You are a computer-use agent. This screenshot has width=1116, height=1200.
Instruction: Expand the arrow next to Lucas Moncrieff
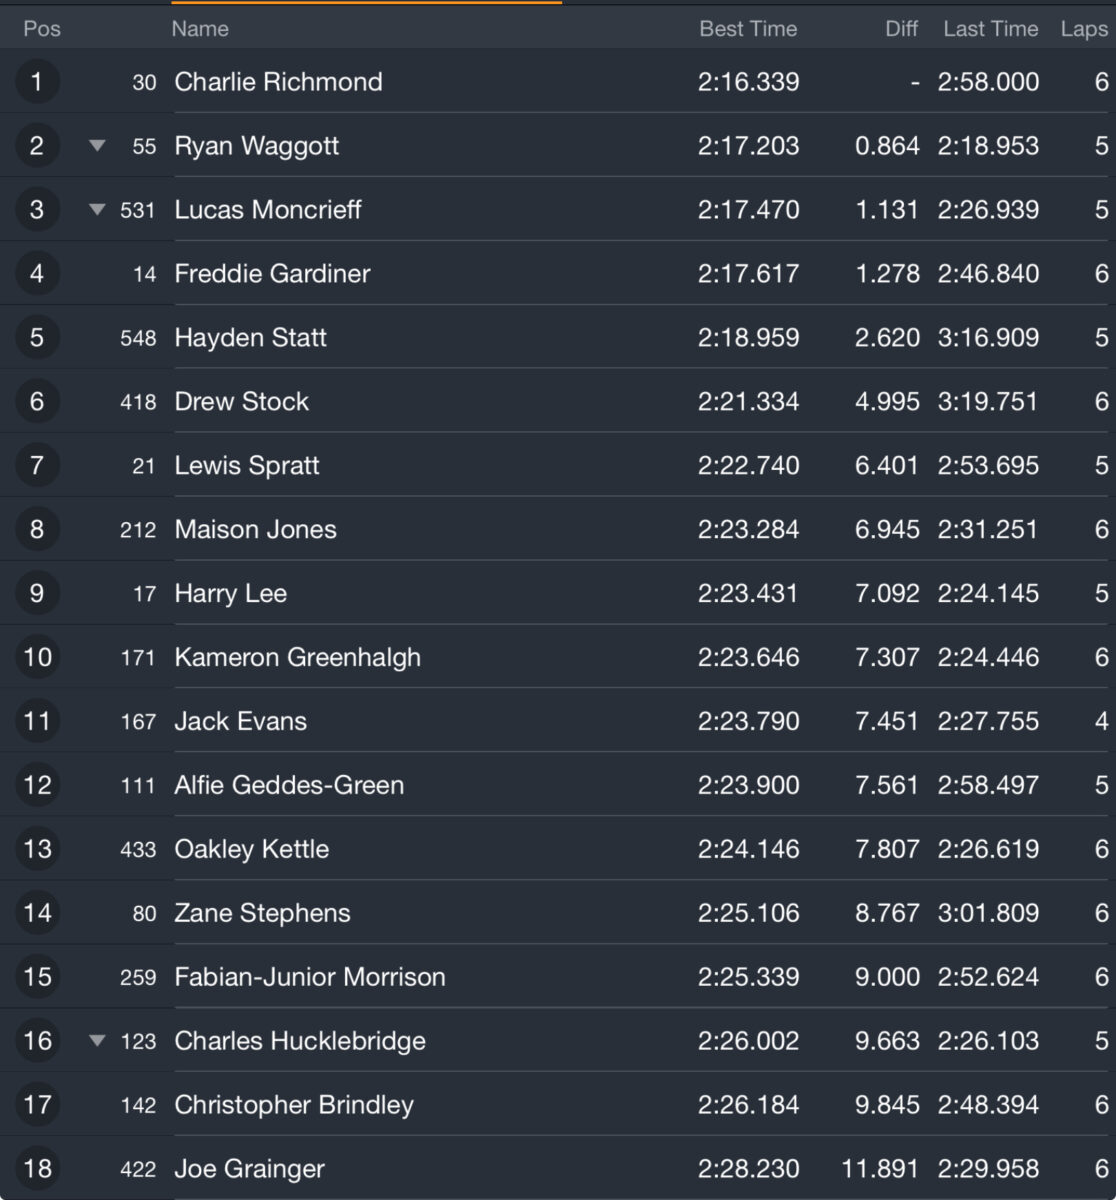[97, 210]
